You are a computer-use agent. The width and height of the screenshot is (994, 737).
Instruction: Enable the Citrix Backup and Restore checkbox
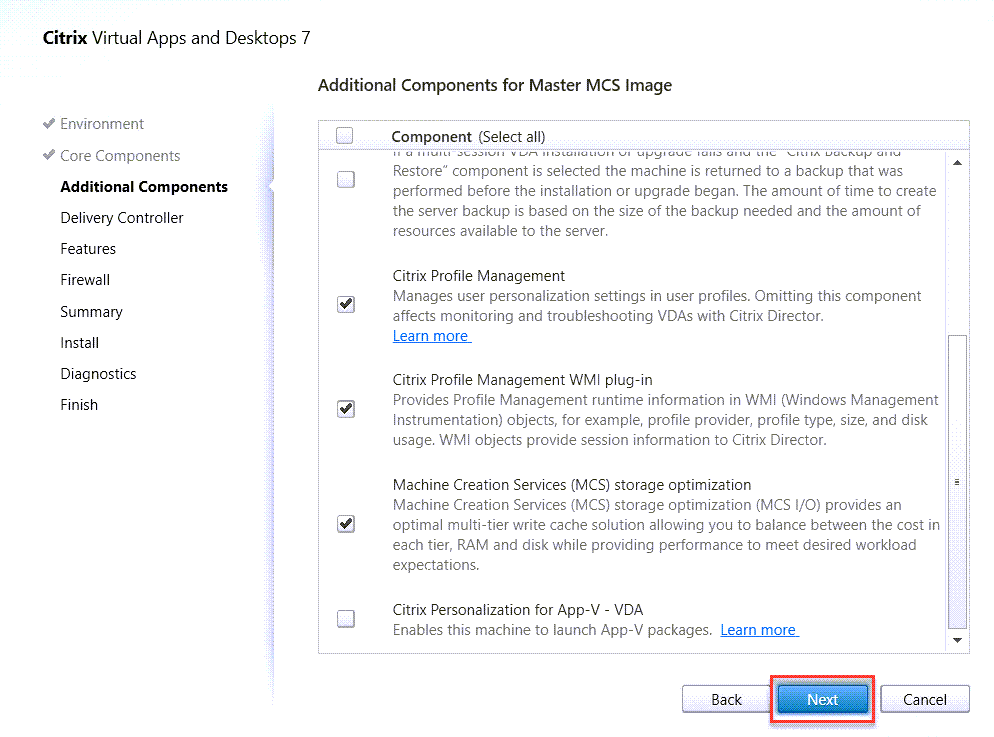[x=346, y=180]
